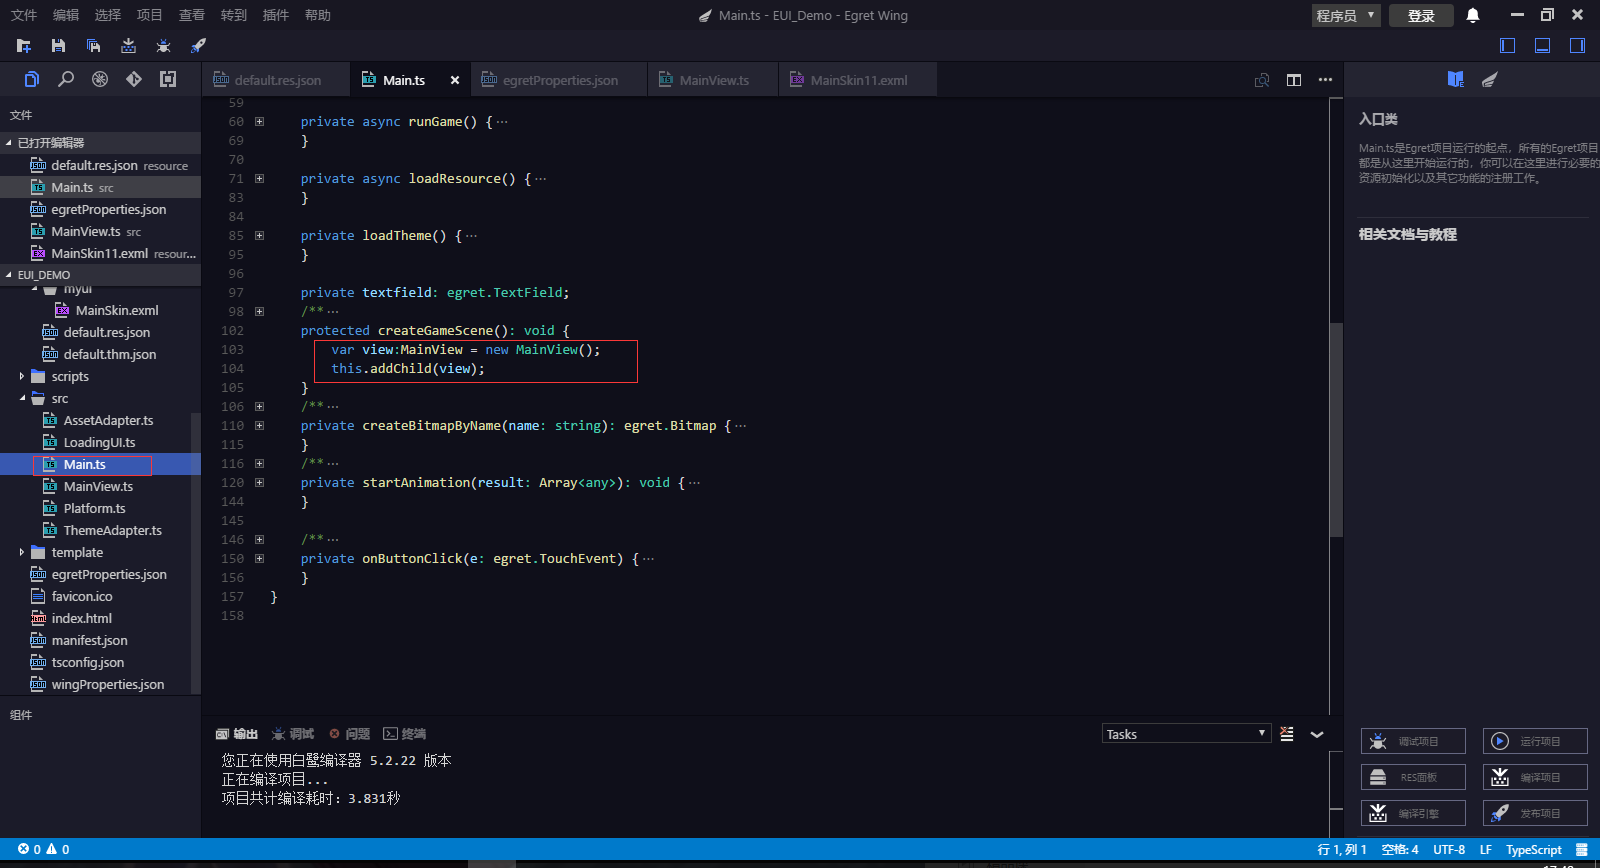Open the Tasks output channel dropdown

pyautogui.click(x=1187, y=734)
